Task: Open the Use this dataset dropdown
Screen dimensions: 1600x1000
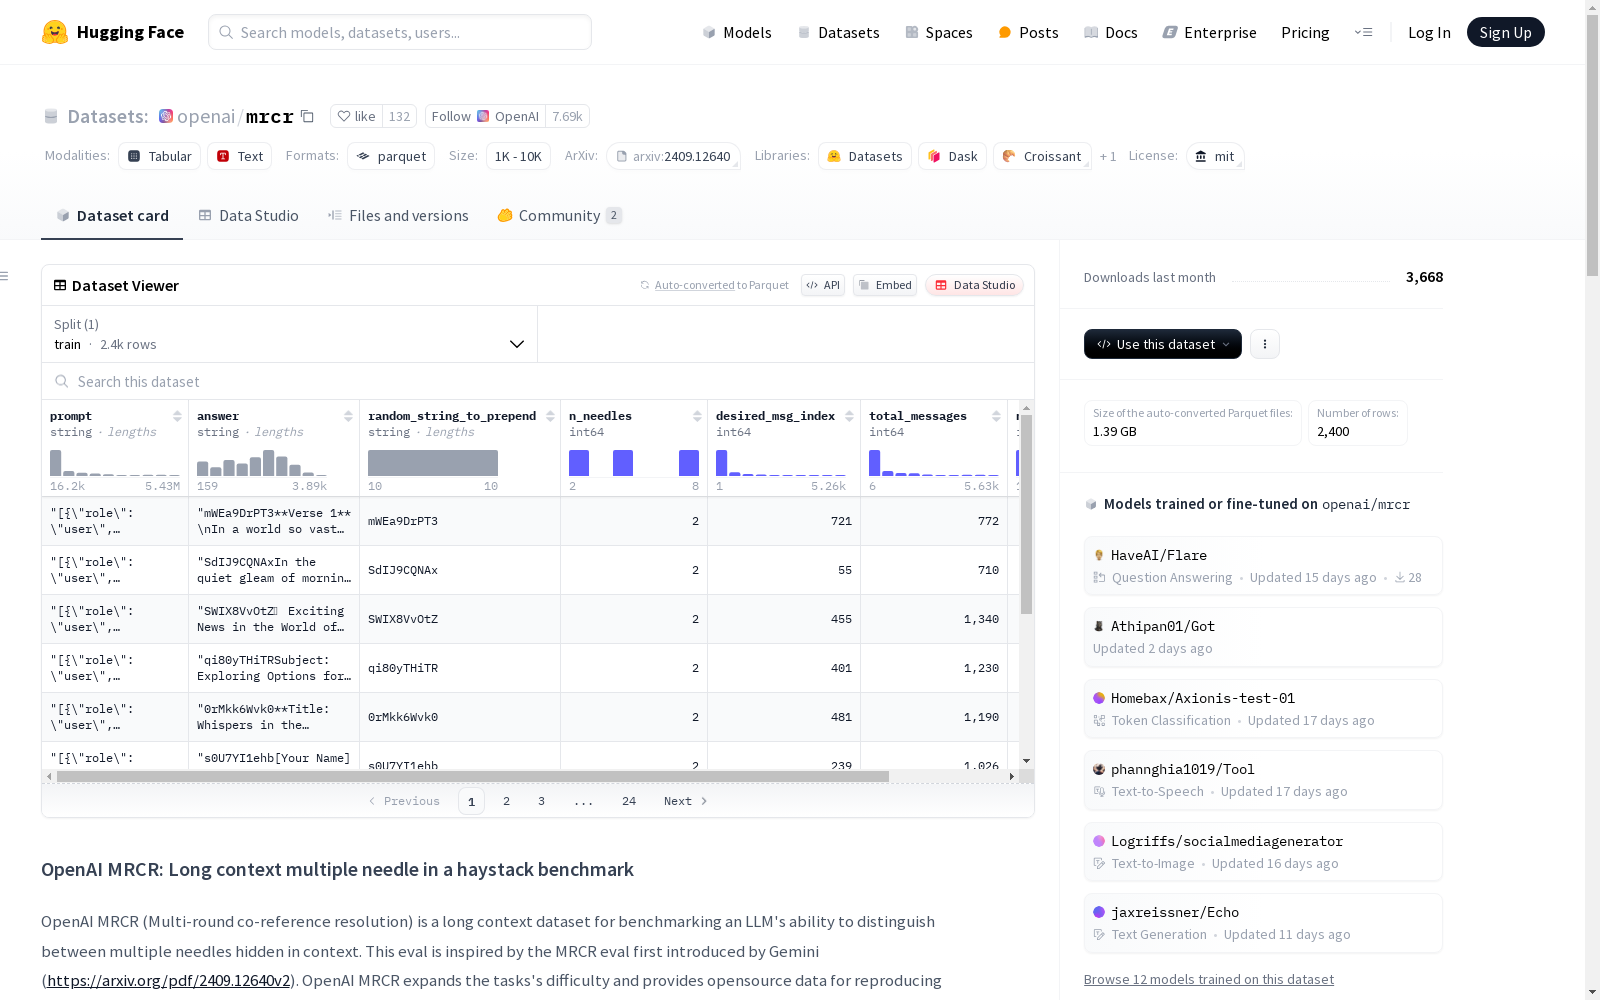Action: (x=1163, y=344)
